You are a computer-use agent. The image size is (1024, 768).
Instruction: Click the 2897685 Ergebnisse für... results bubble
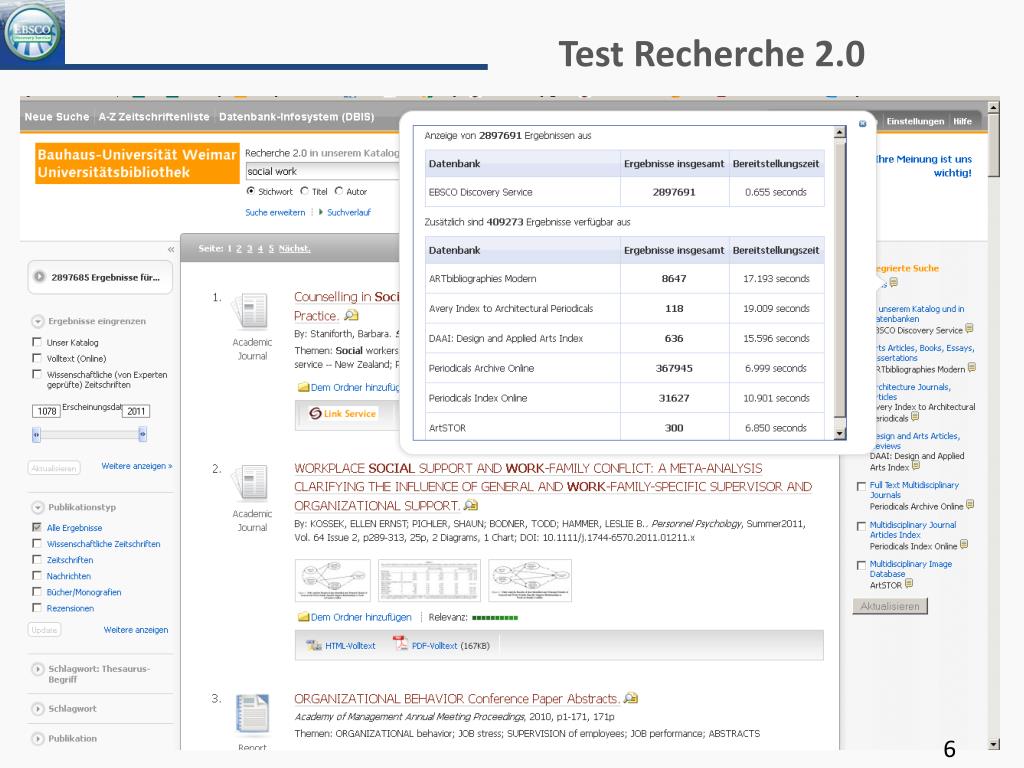[x=100, y=277]
